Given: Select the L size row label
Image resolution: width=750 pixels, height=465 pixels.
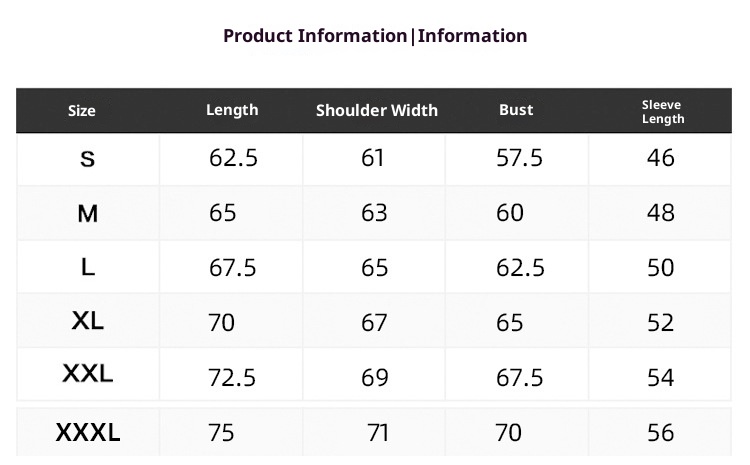Looking at the screenshot, I should tap(88, 267).
